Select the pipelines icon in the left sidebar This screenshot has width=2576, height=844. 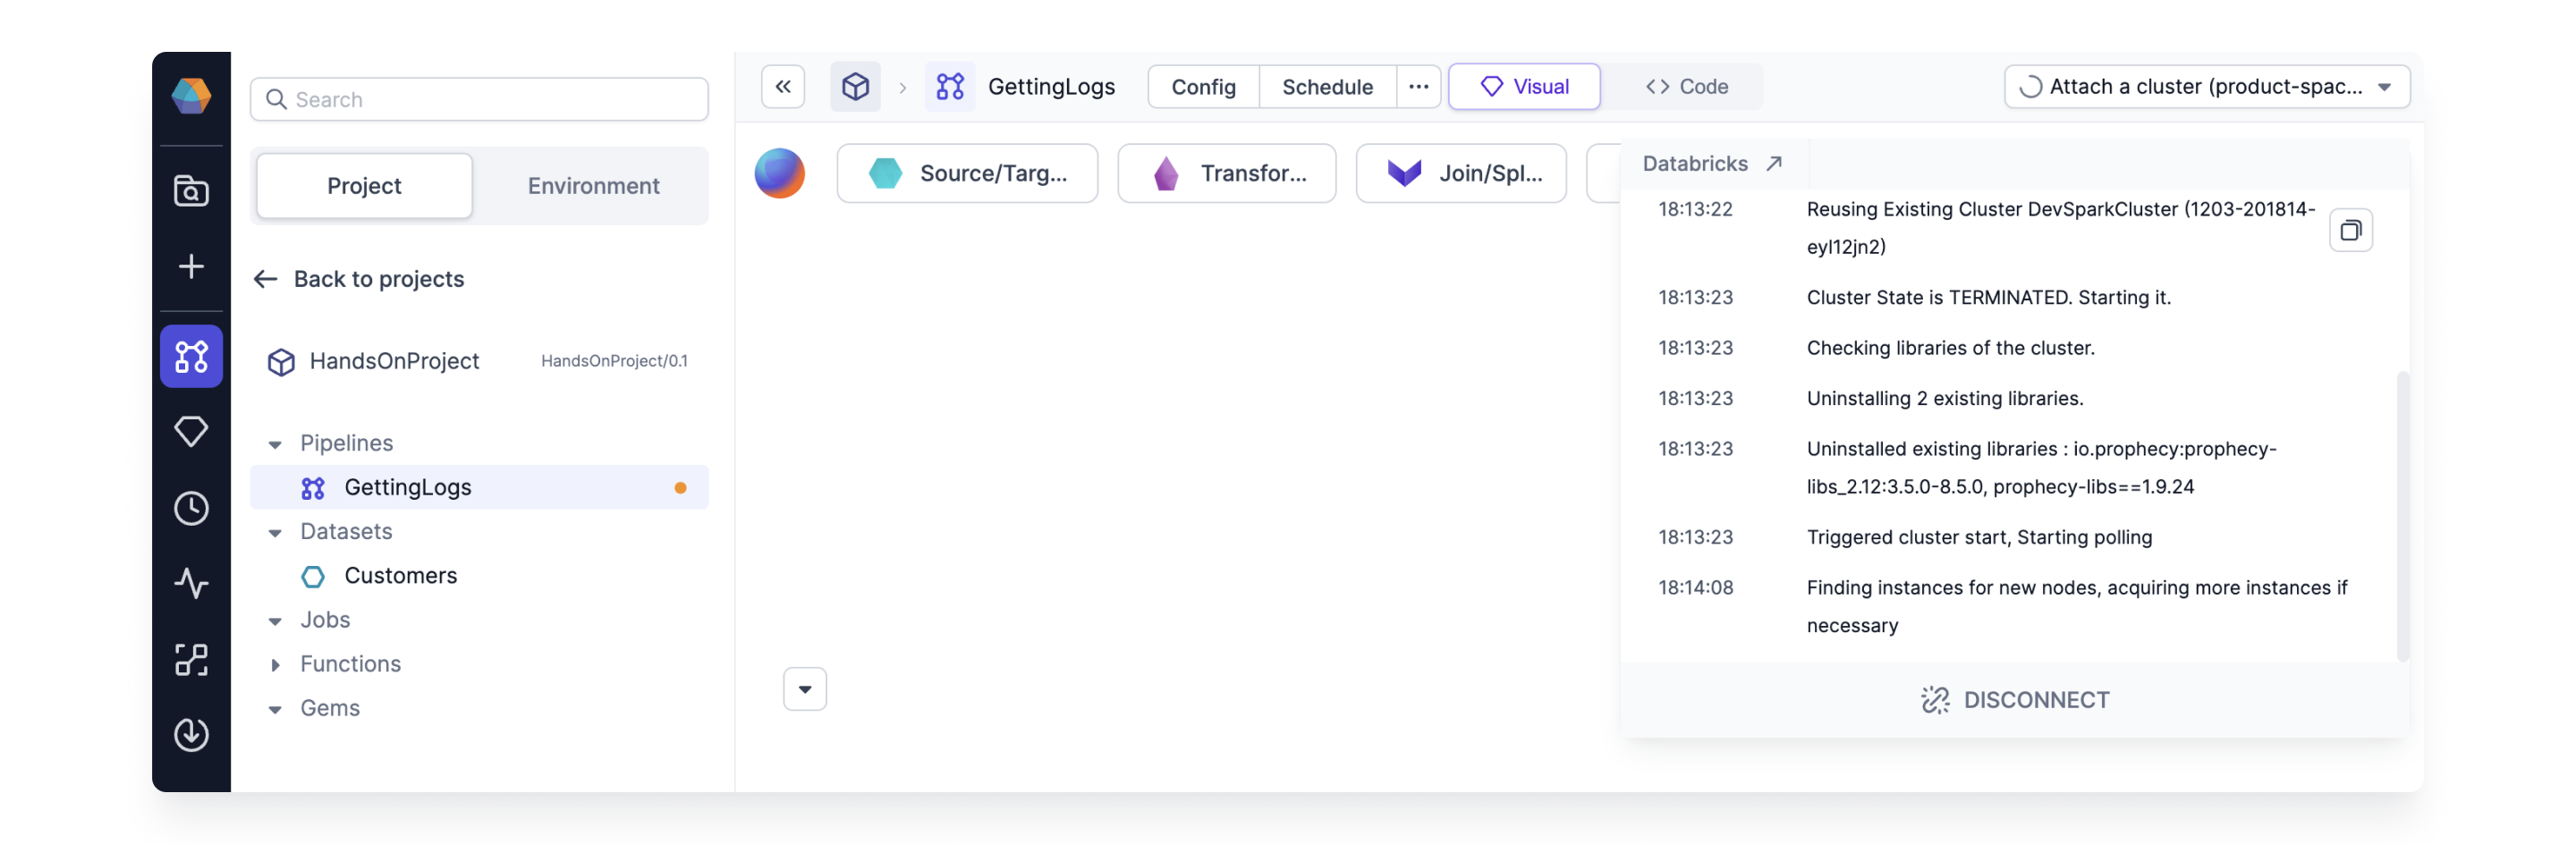191,356
